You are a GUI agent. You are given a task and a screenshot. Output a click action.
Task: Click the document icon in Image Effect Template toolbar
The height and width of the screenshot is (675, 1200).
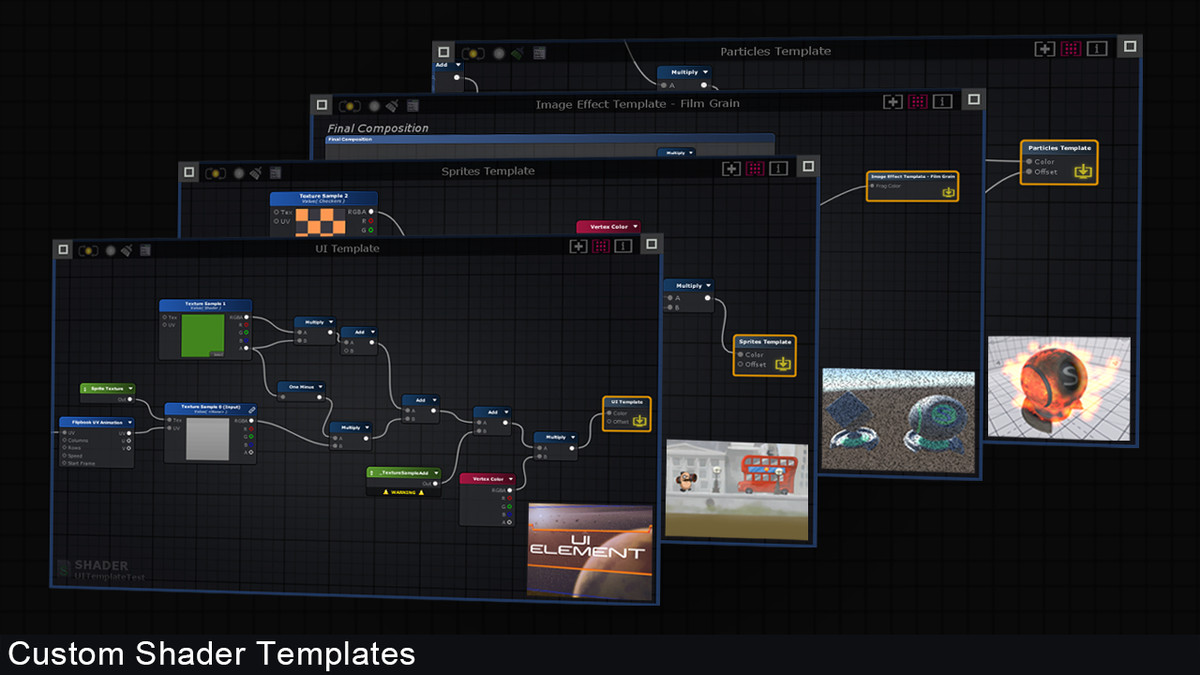click(413, 105)
